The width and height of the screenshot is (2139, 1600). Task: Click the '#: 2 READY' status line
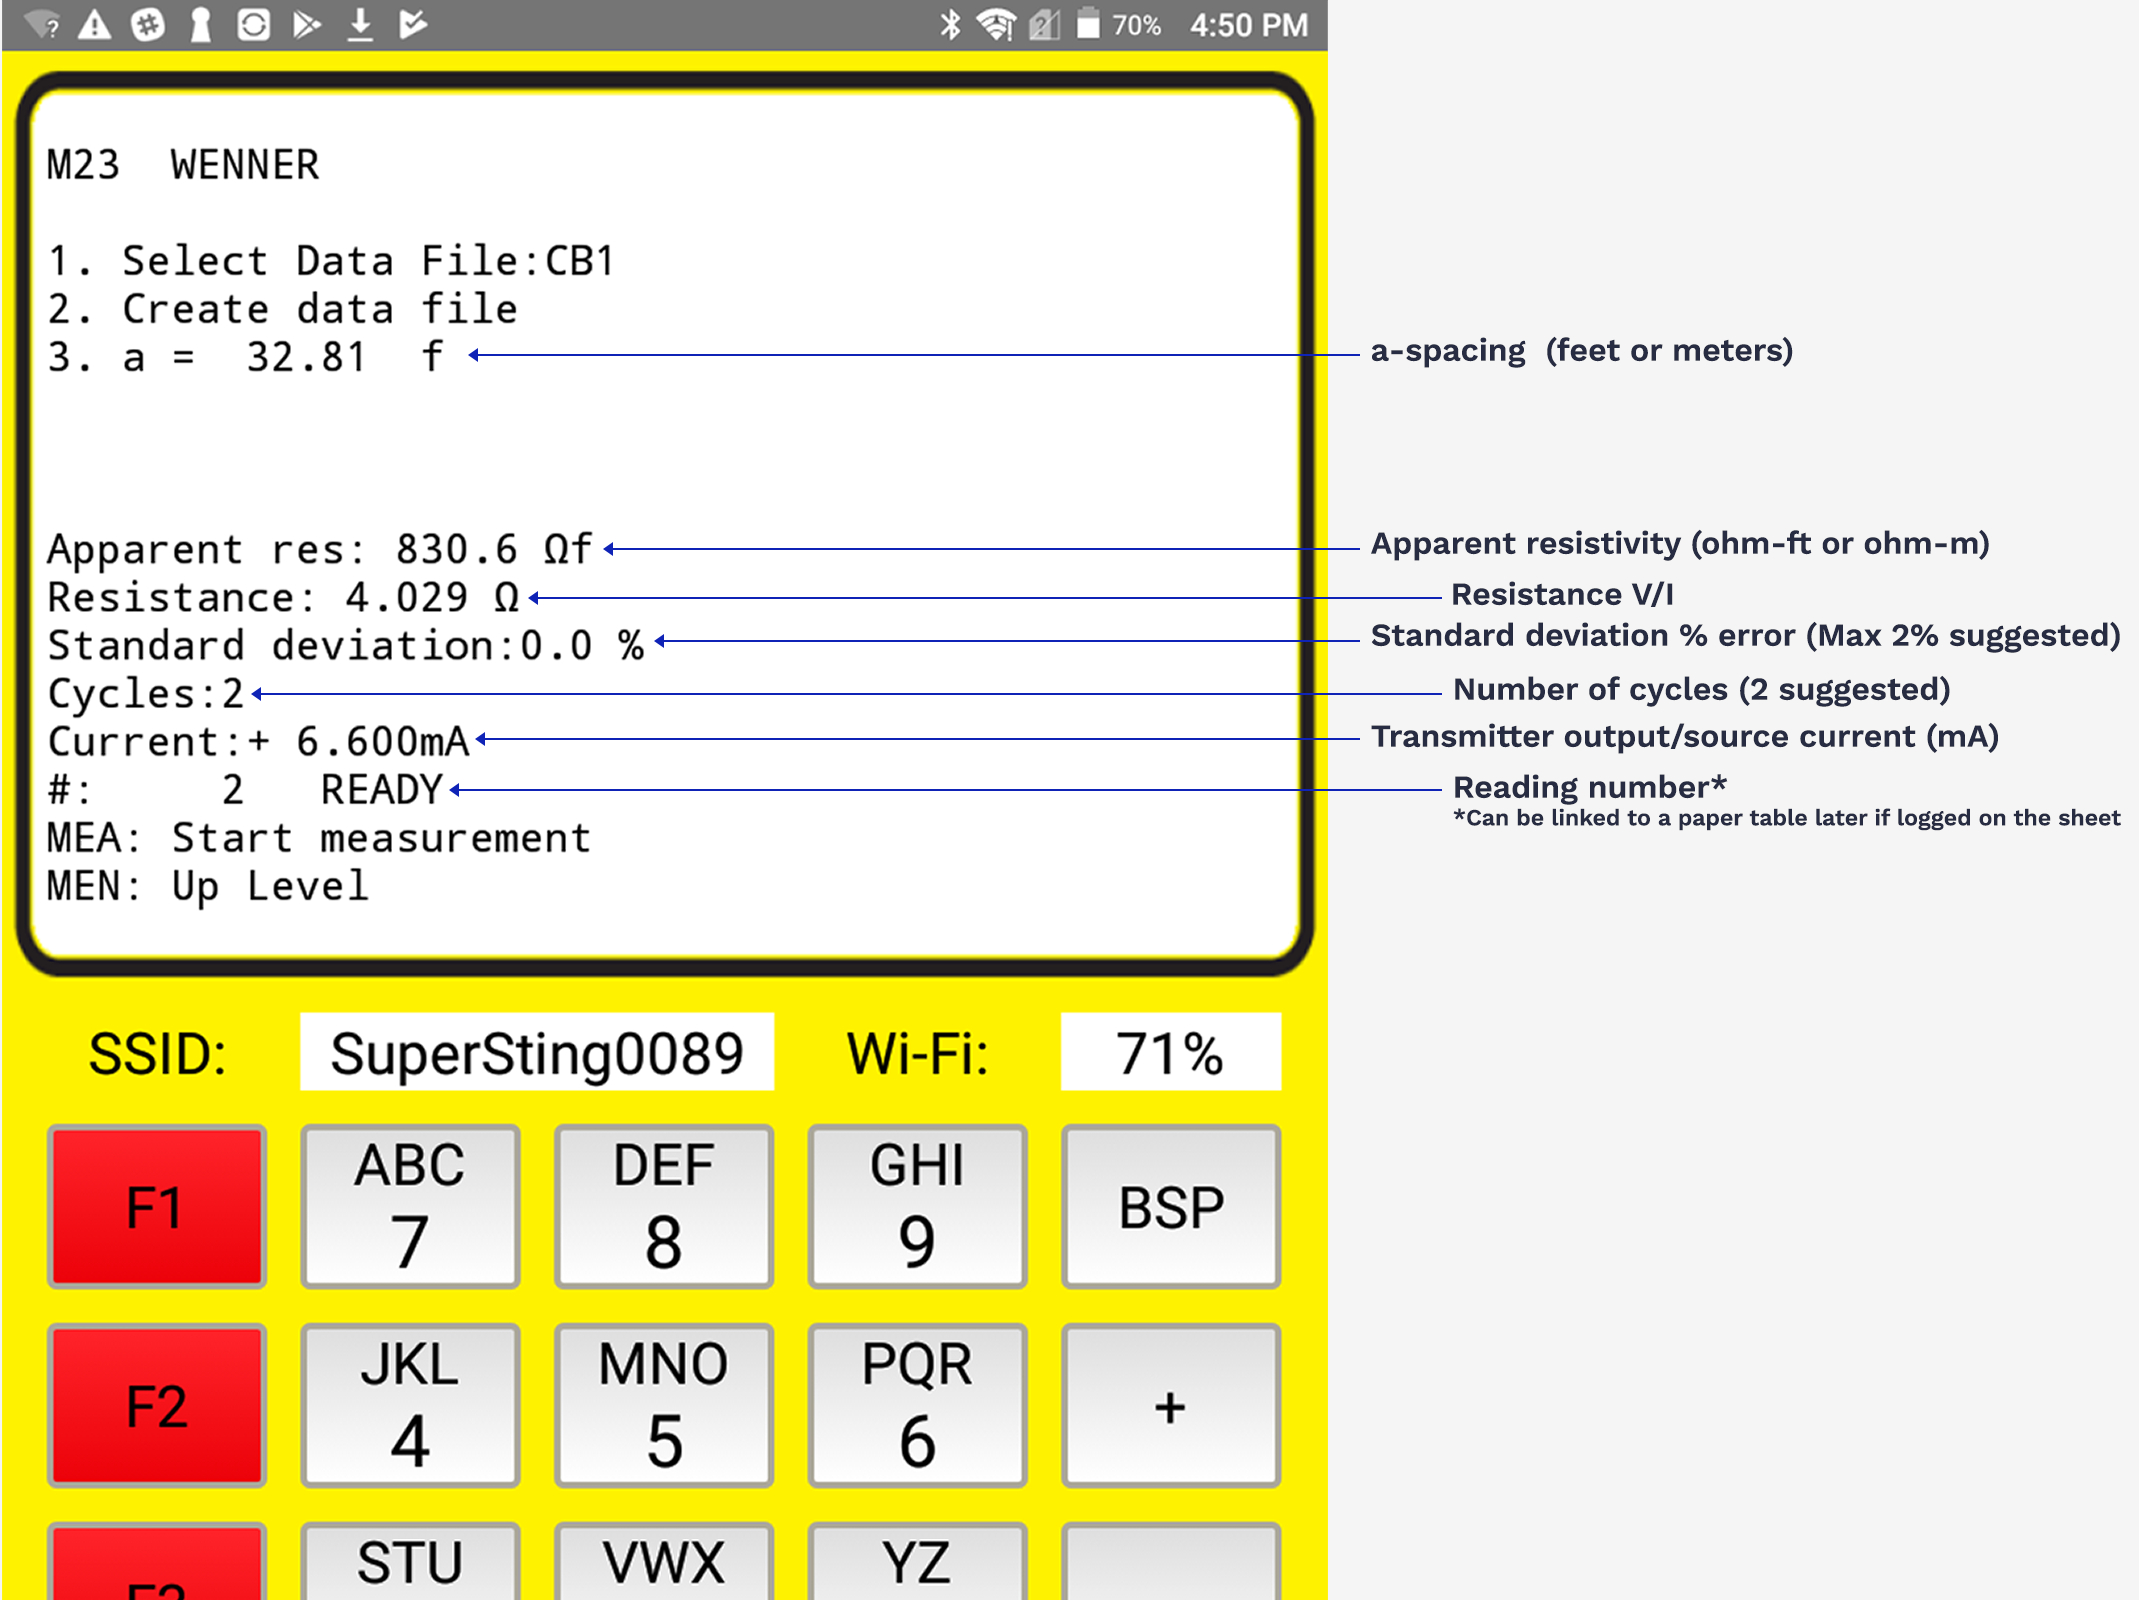[245, 789]
